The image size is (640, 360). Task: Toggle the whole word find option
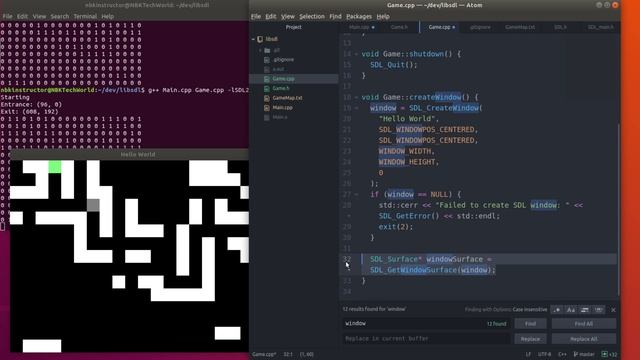point(598,310)
